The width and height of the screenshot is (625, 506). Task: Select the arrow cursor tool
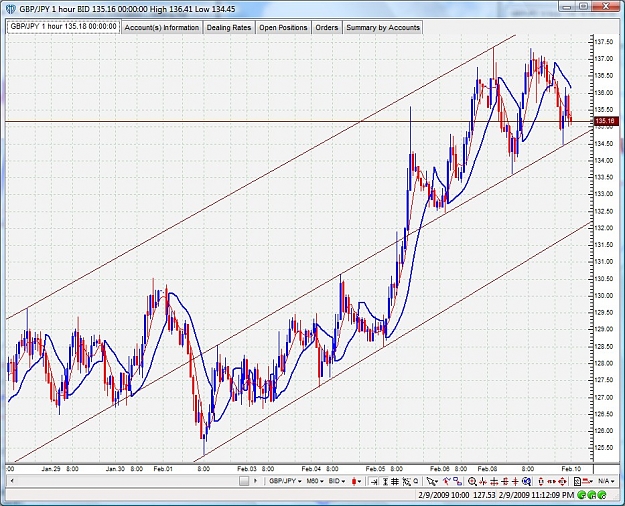430,482
